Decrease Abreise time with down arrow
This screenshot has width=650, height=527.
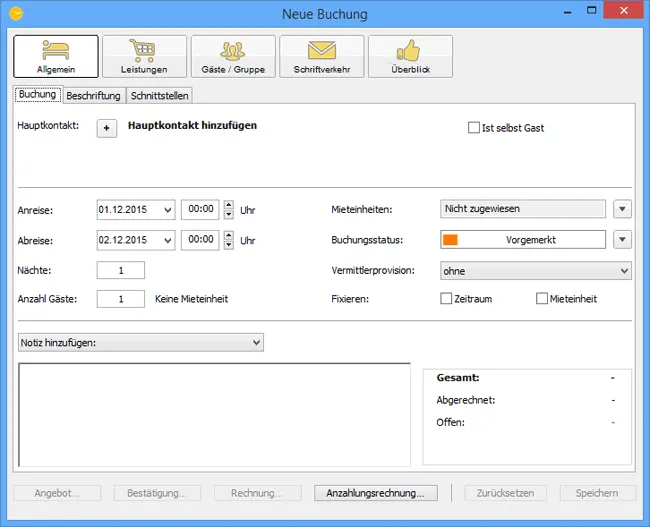click(x=228, y=245)
